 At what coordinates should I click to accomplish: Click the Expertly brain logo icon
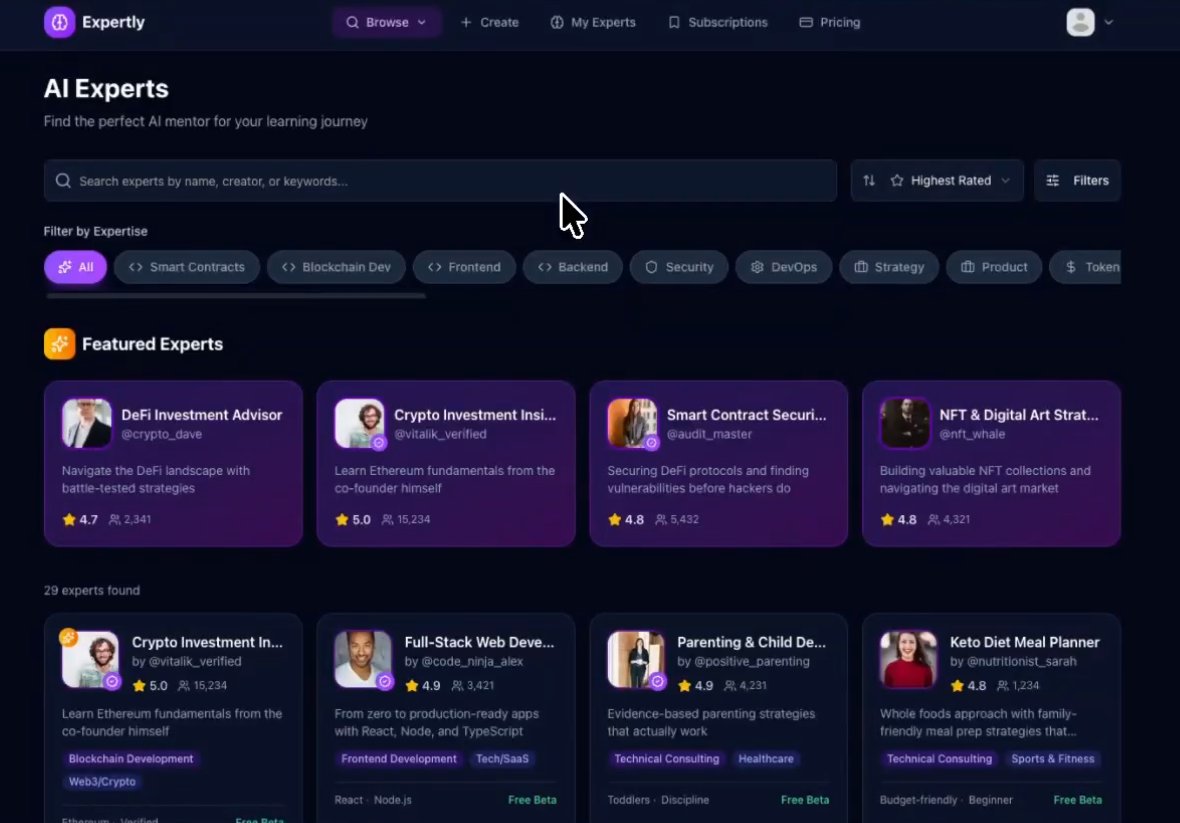point(59,22)
